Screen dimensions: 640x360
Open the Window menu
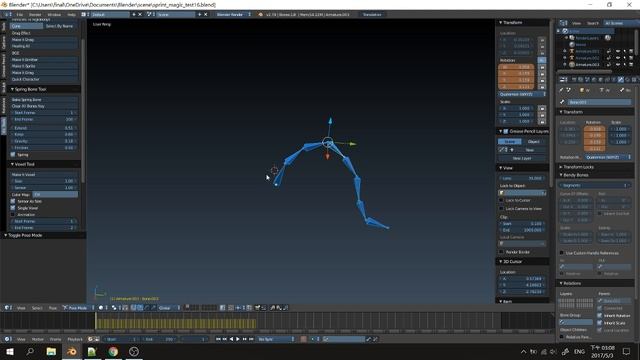[x=54, y=14]
